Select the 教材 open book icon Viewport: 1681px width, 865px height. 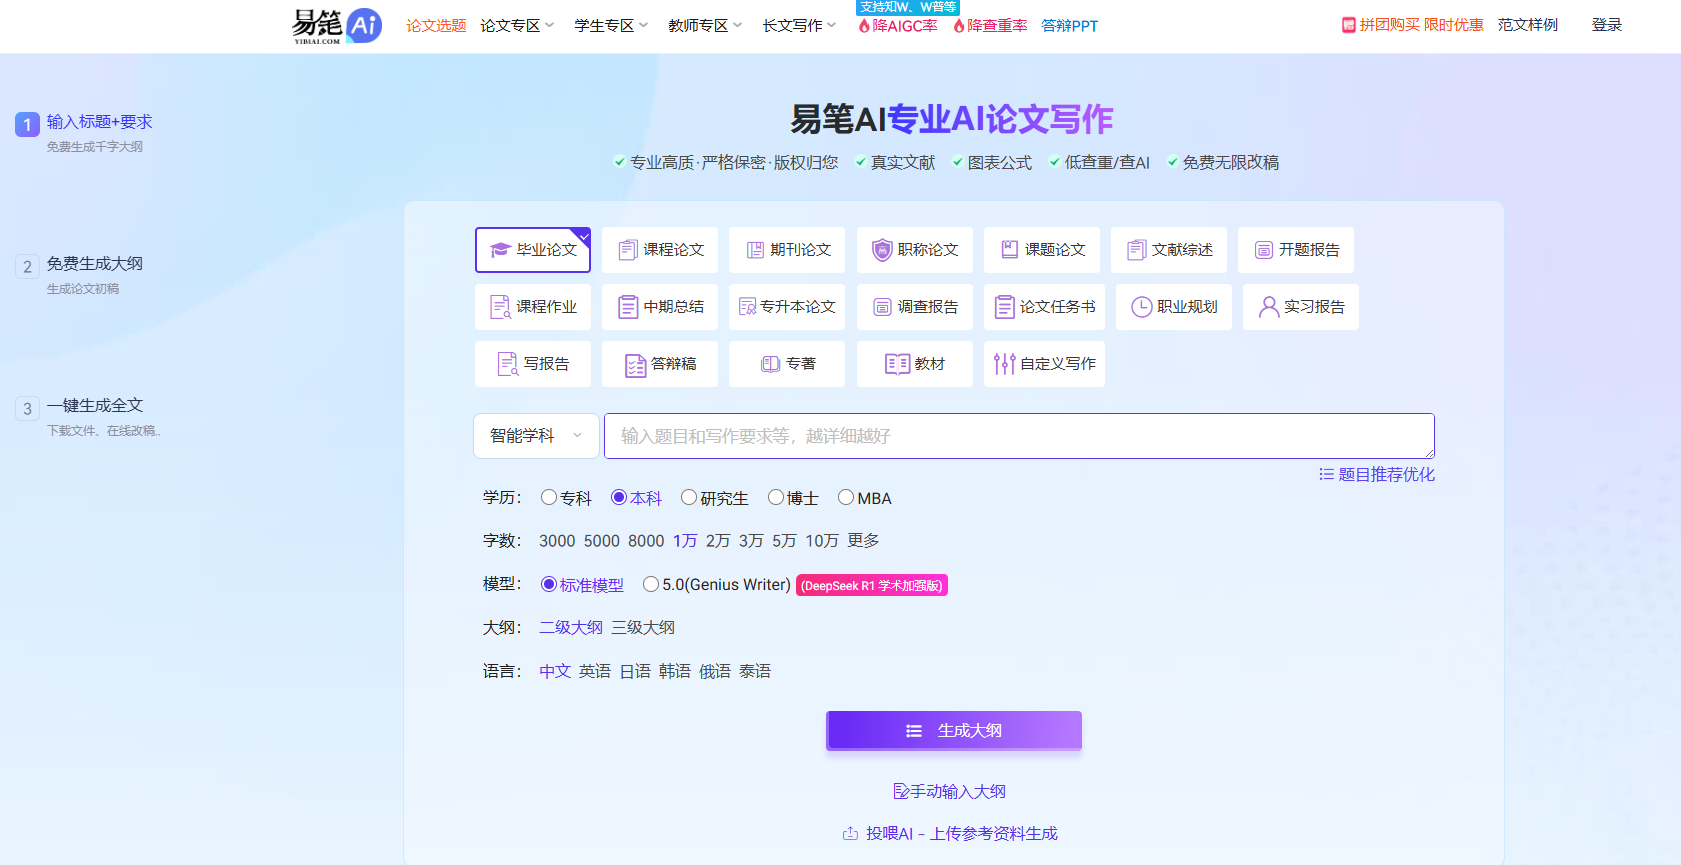point(897,364)
